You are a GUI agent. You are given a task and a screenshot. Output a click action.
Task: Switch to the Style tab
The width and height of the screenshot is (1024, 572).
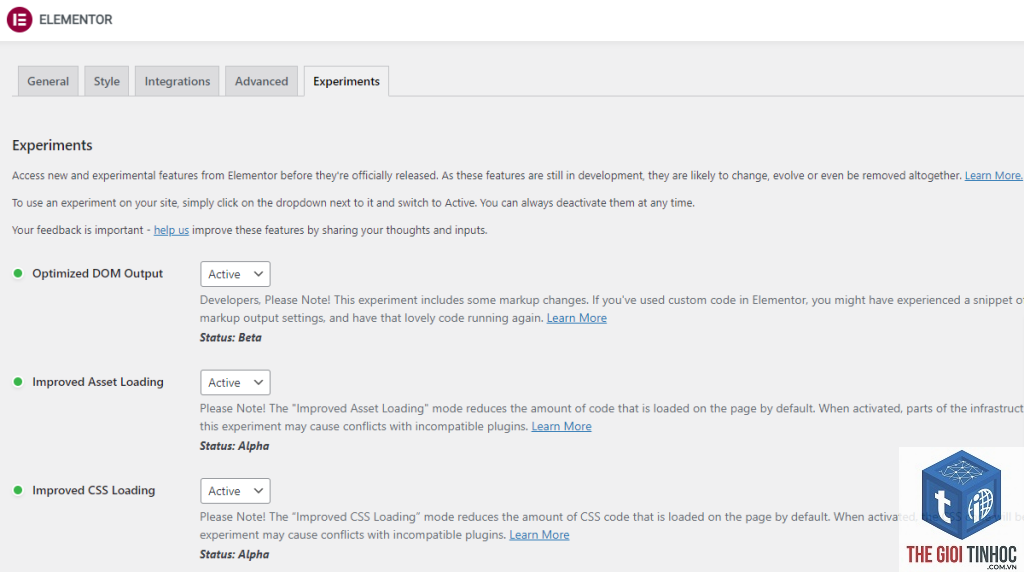tap(106, 81)
